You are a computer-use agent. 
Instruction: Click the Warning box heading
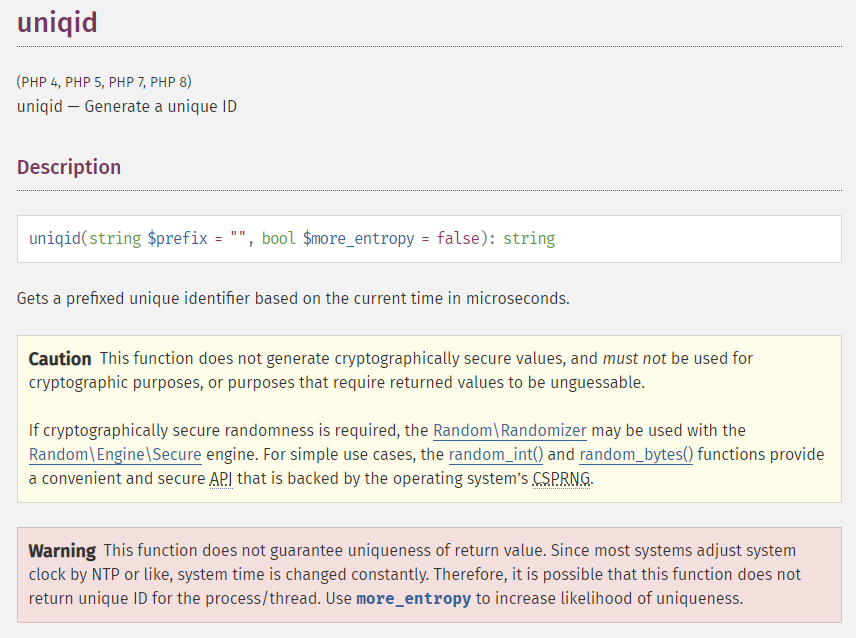pyautogui.click(x=62, y=550)
